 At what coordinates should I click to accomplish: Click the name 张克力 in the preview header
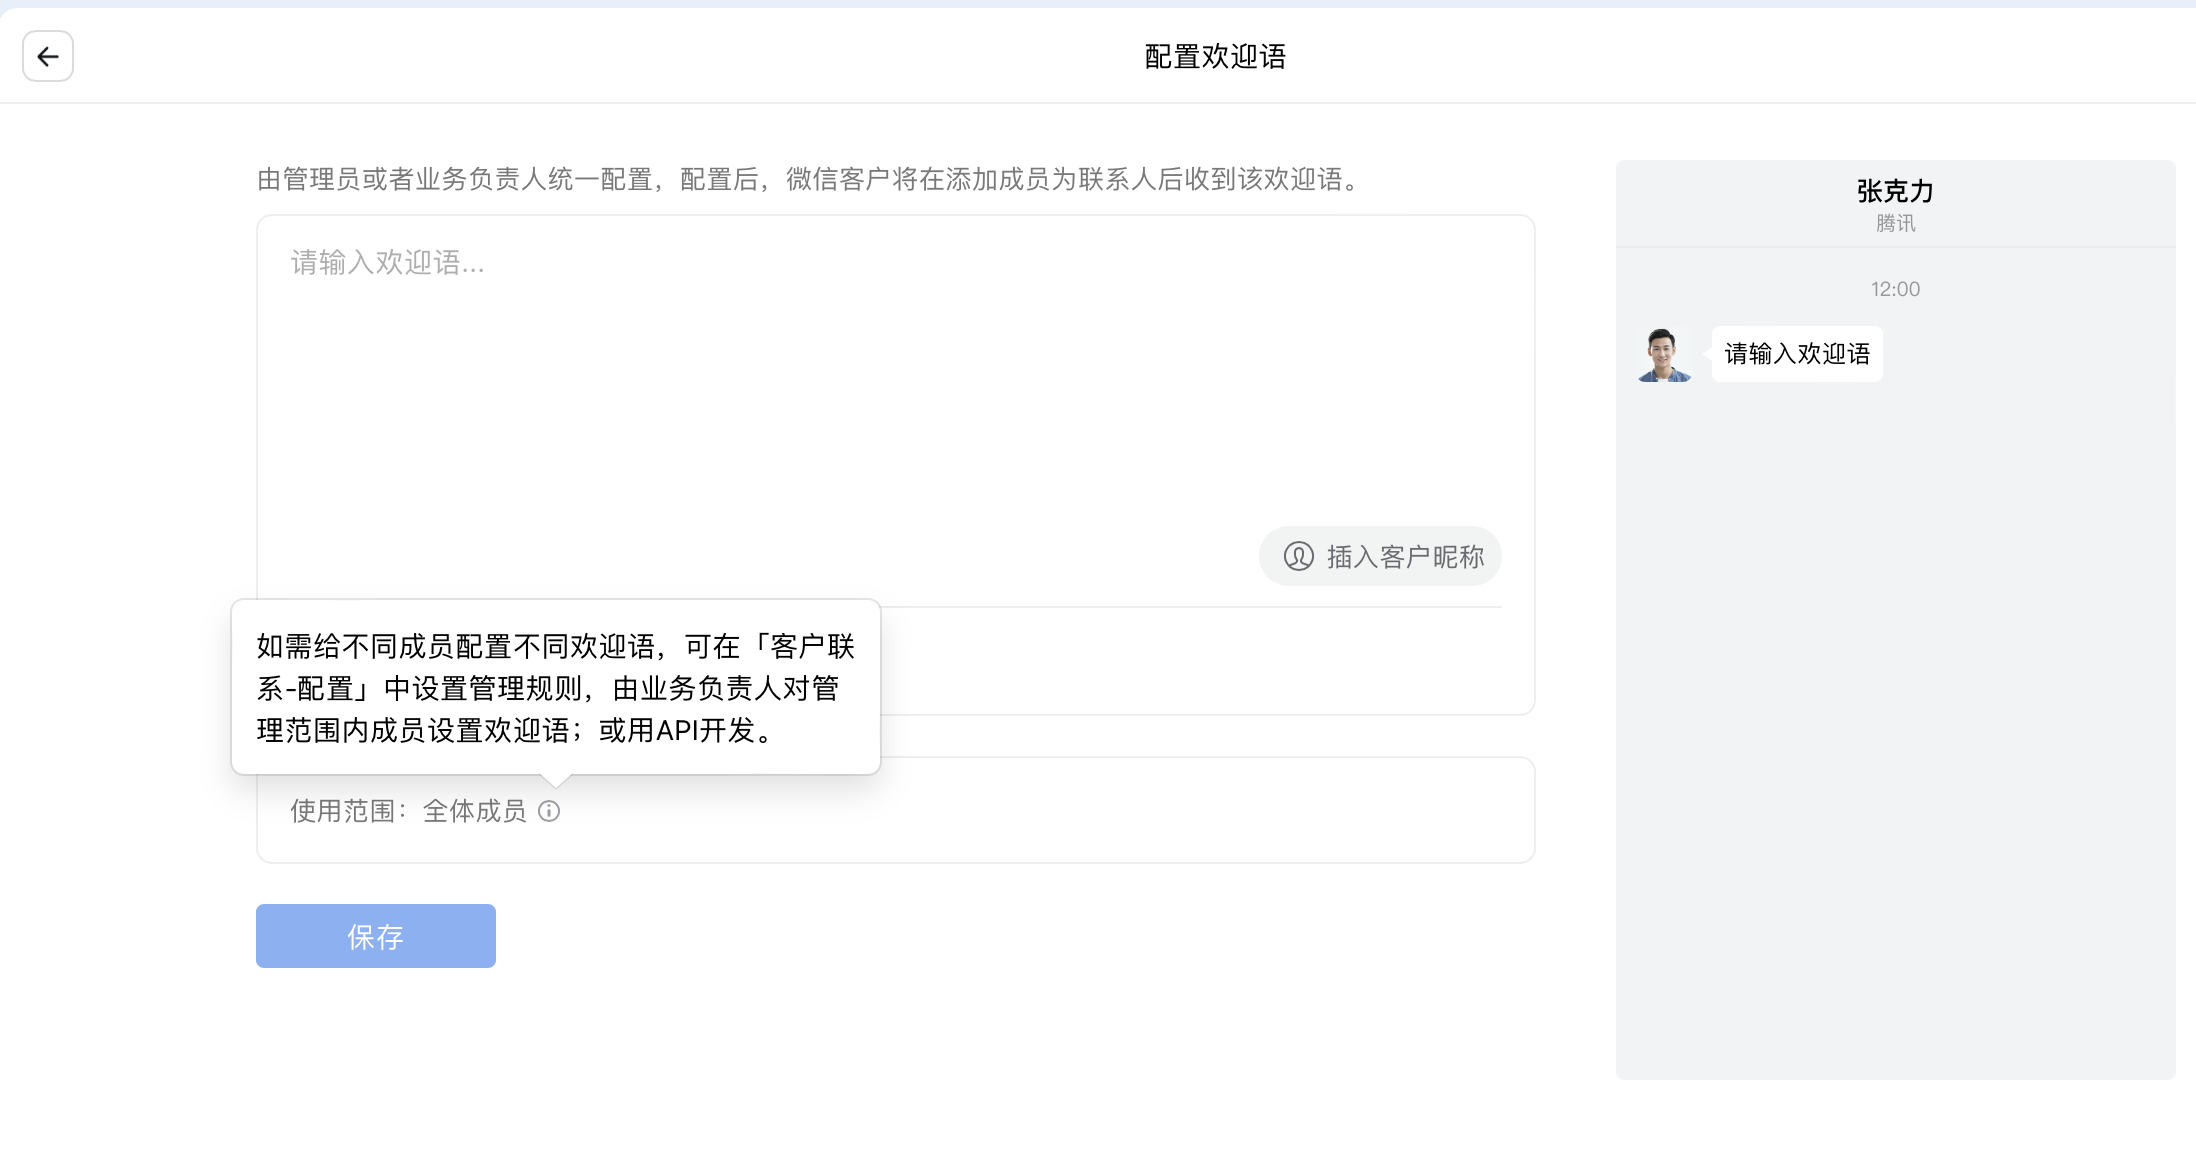click(1895, 190)
